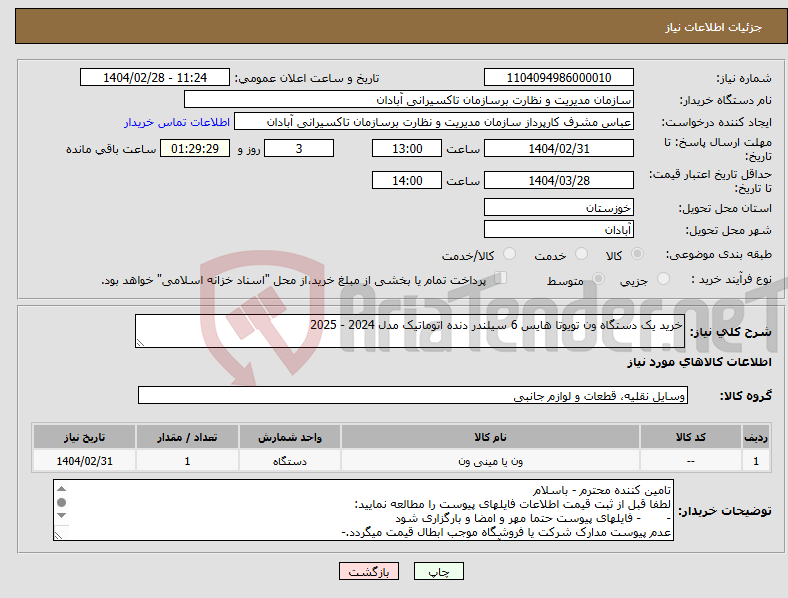Click the price validity date 1404/03/28 field

coord(559,180)
